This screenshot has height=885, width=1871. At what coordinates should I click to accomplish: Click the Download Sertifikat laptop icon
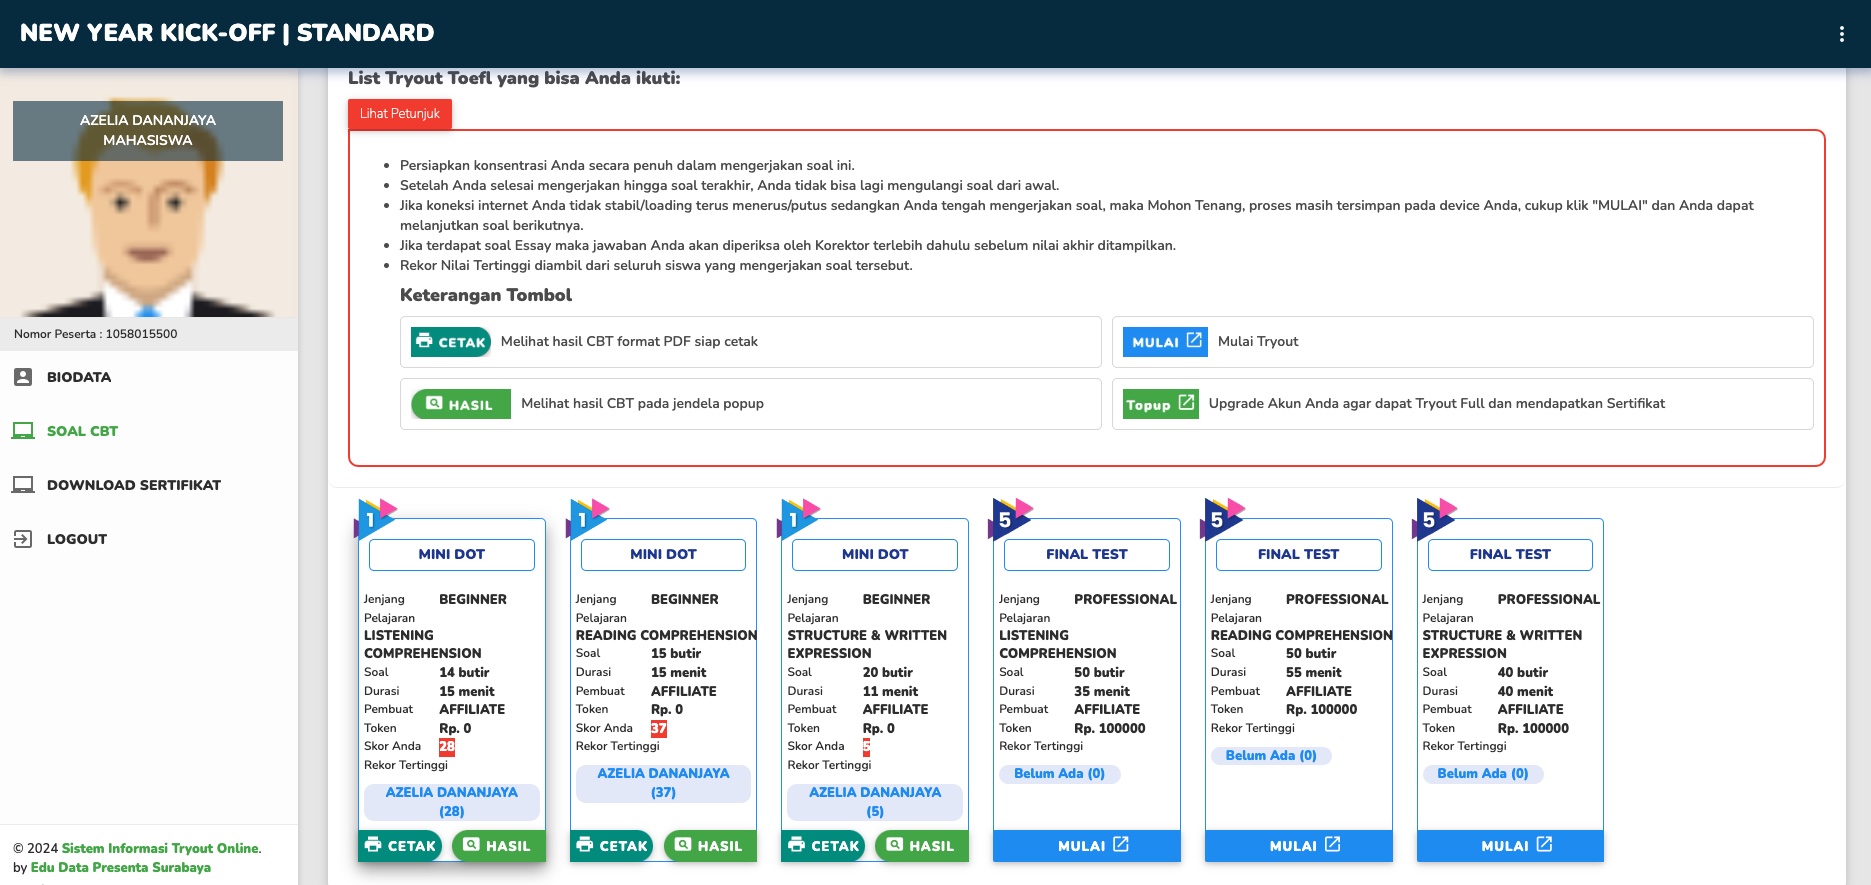point(23,485)
